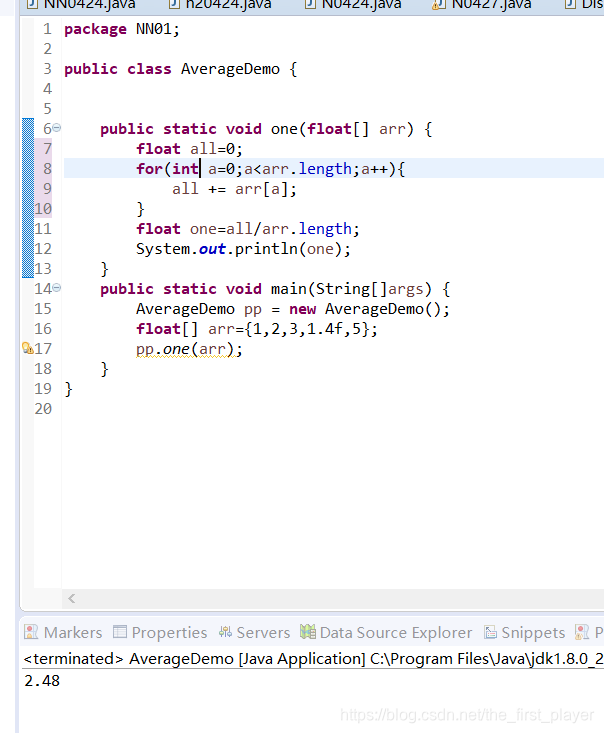Click line number 5 in the gutter

point(47,109)
